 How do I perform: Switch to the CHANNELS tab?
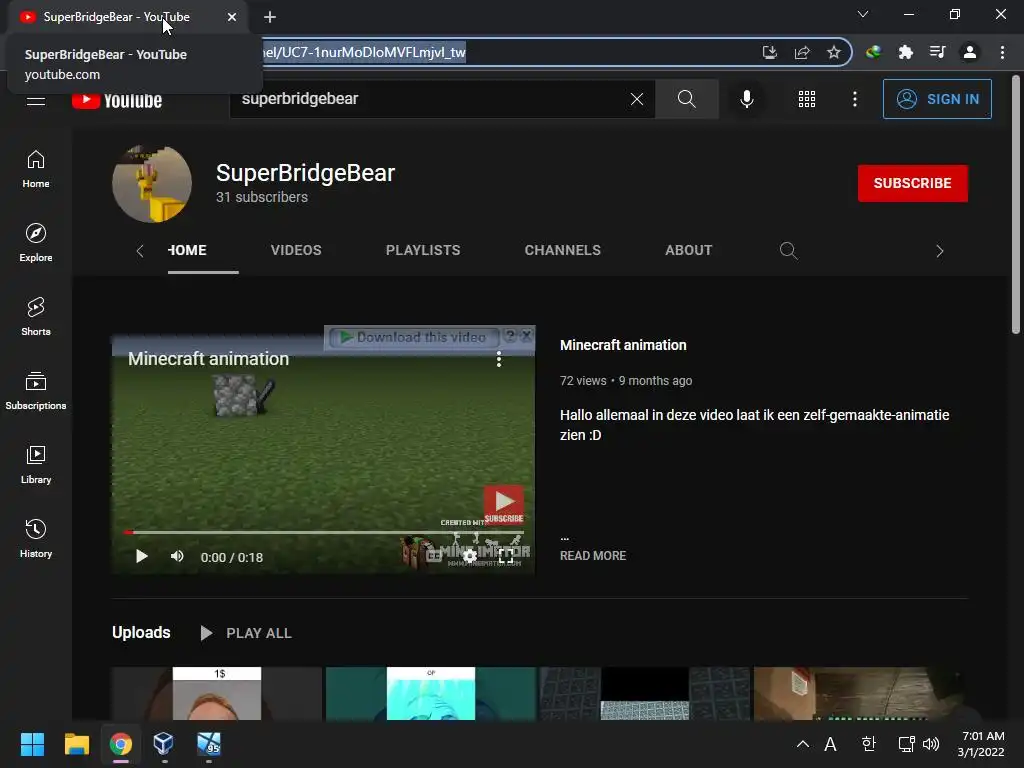coord(562,250)
